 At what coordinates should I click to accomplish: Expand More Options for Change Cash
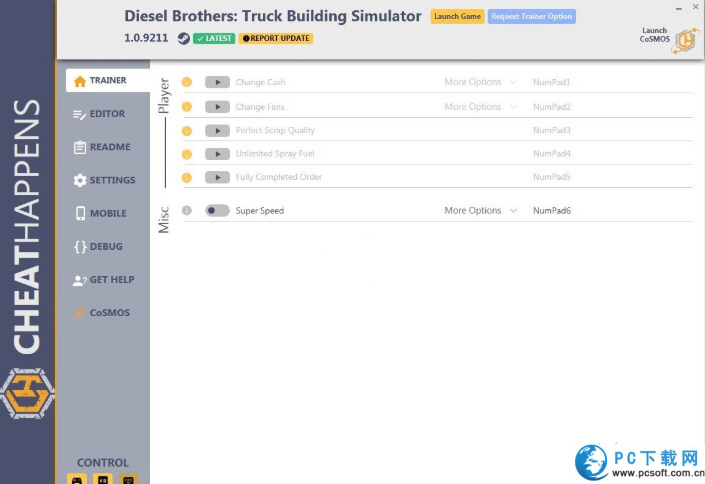[480, 82]
